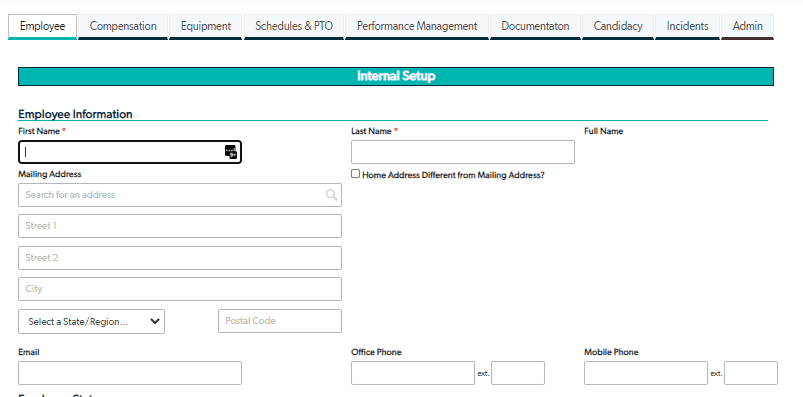Click the Postal Code field
803x397 pixels.
[280, 321]
